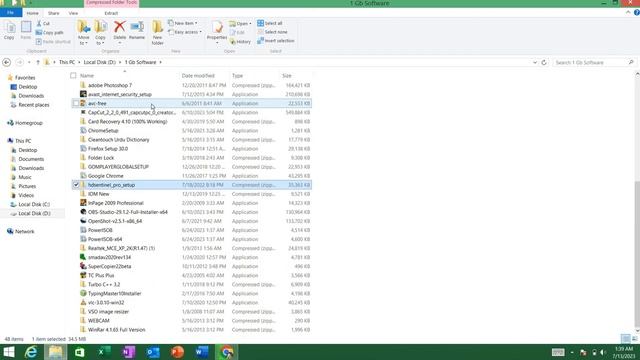Click the Cut command in Clipboard group

43,24
